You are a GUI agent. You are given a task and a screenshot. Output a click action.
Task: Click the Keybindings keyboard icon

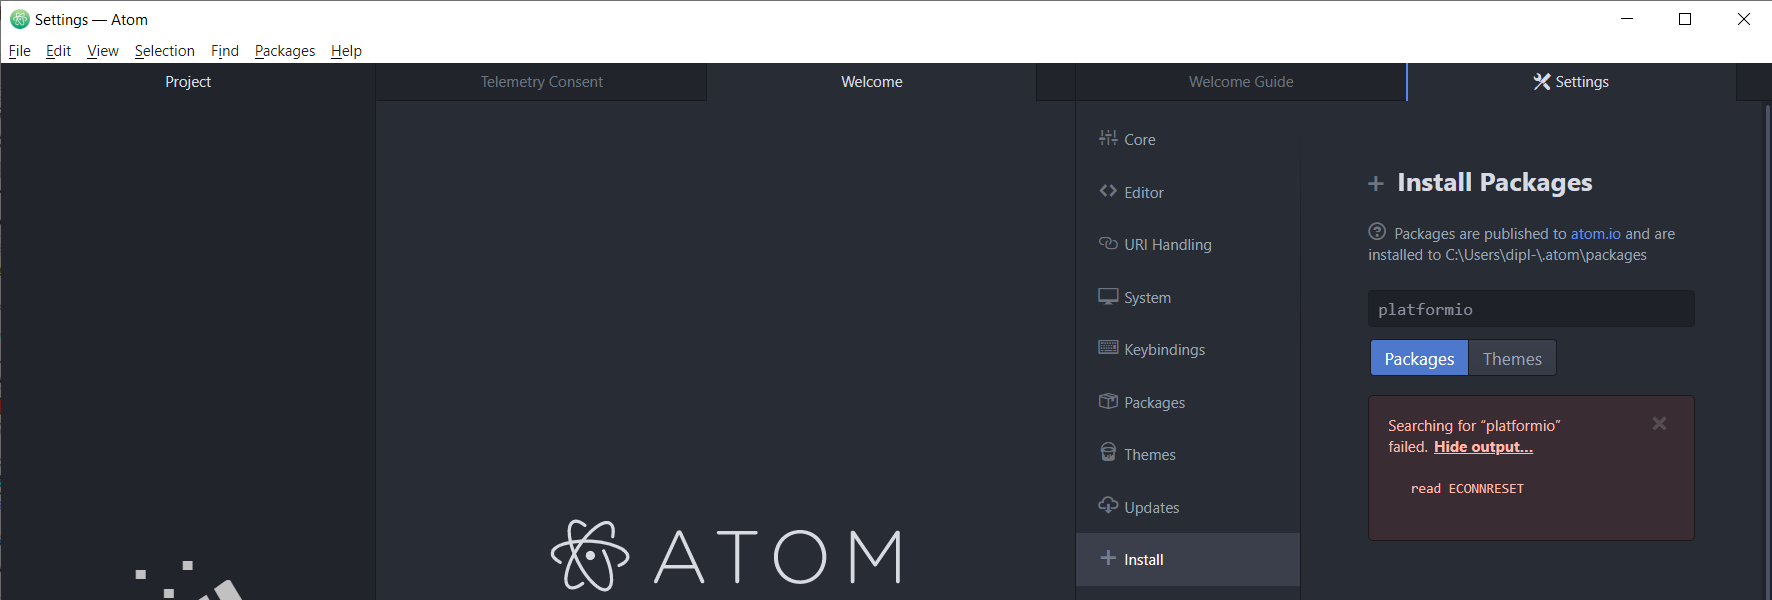pos(1108,348)
